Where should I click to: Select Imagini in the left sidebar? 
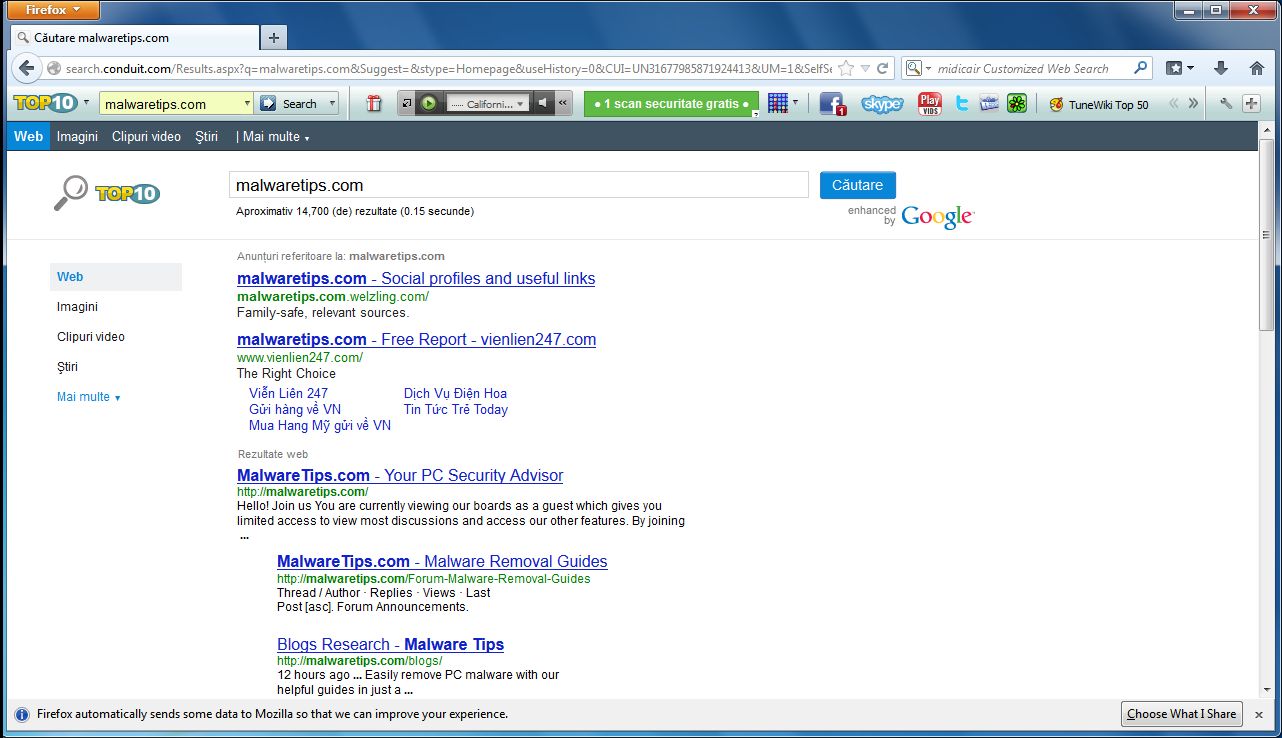coord(77,307)
